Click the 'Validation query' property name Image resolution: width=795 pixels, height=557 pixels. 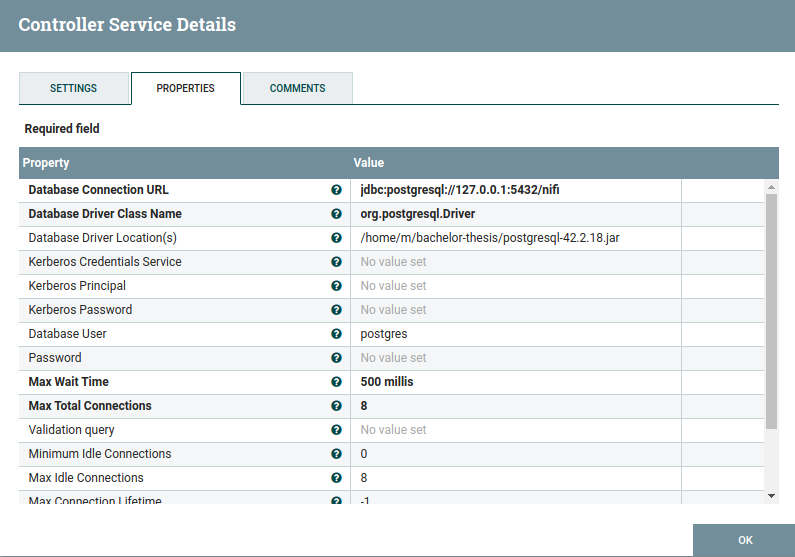tap(71, 430)
